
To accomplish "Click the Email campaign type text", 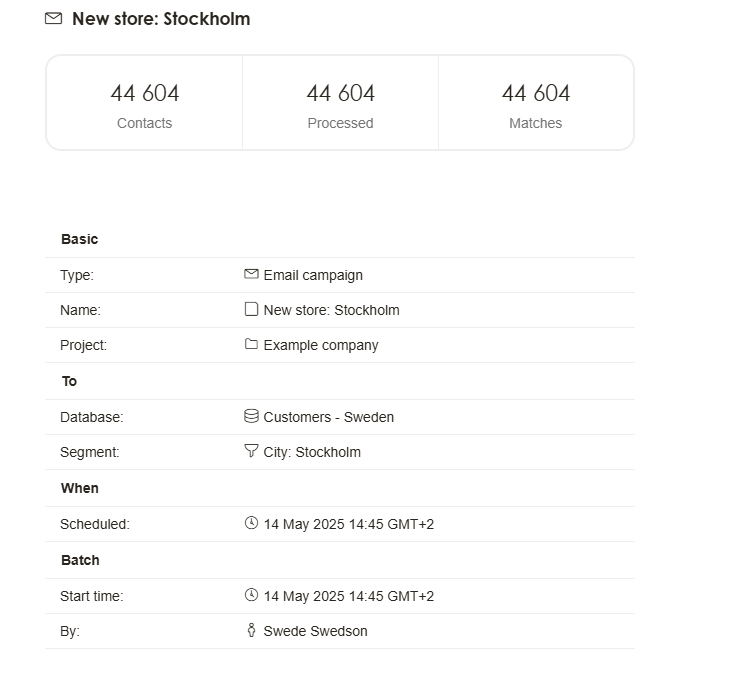I will coord(313,275).
